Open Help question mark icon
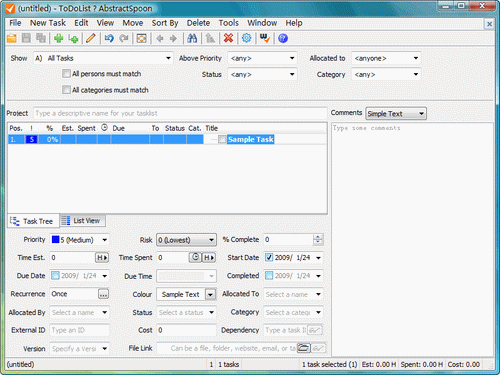Viewport: 500px width, 375px height. click(x=283, y=38)
